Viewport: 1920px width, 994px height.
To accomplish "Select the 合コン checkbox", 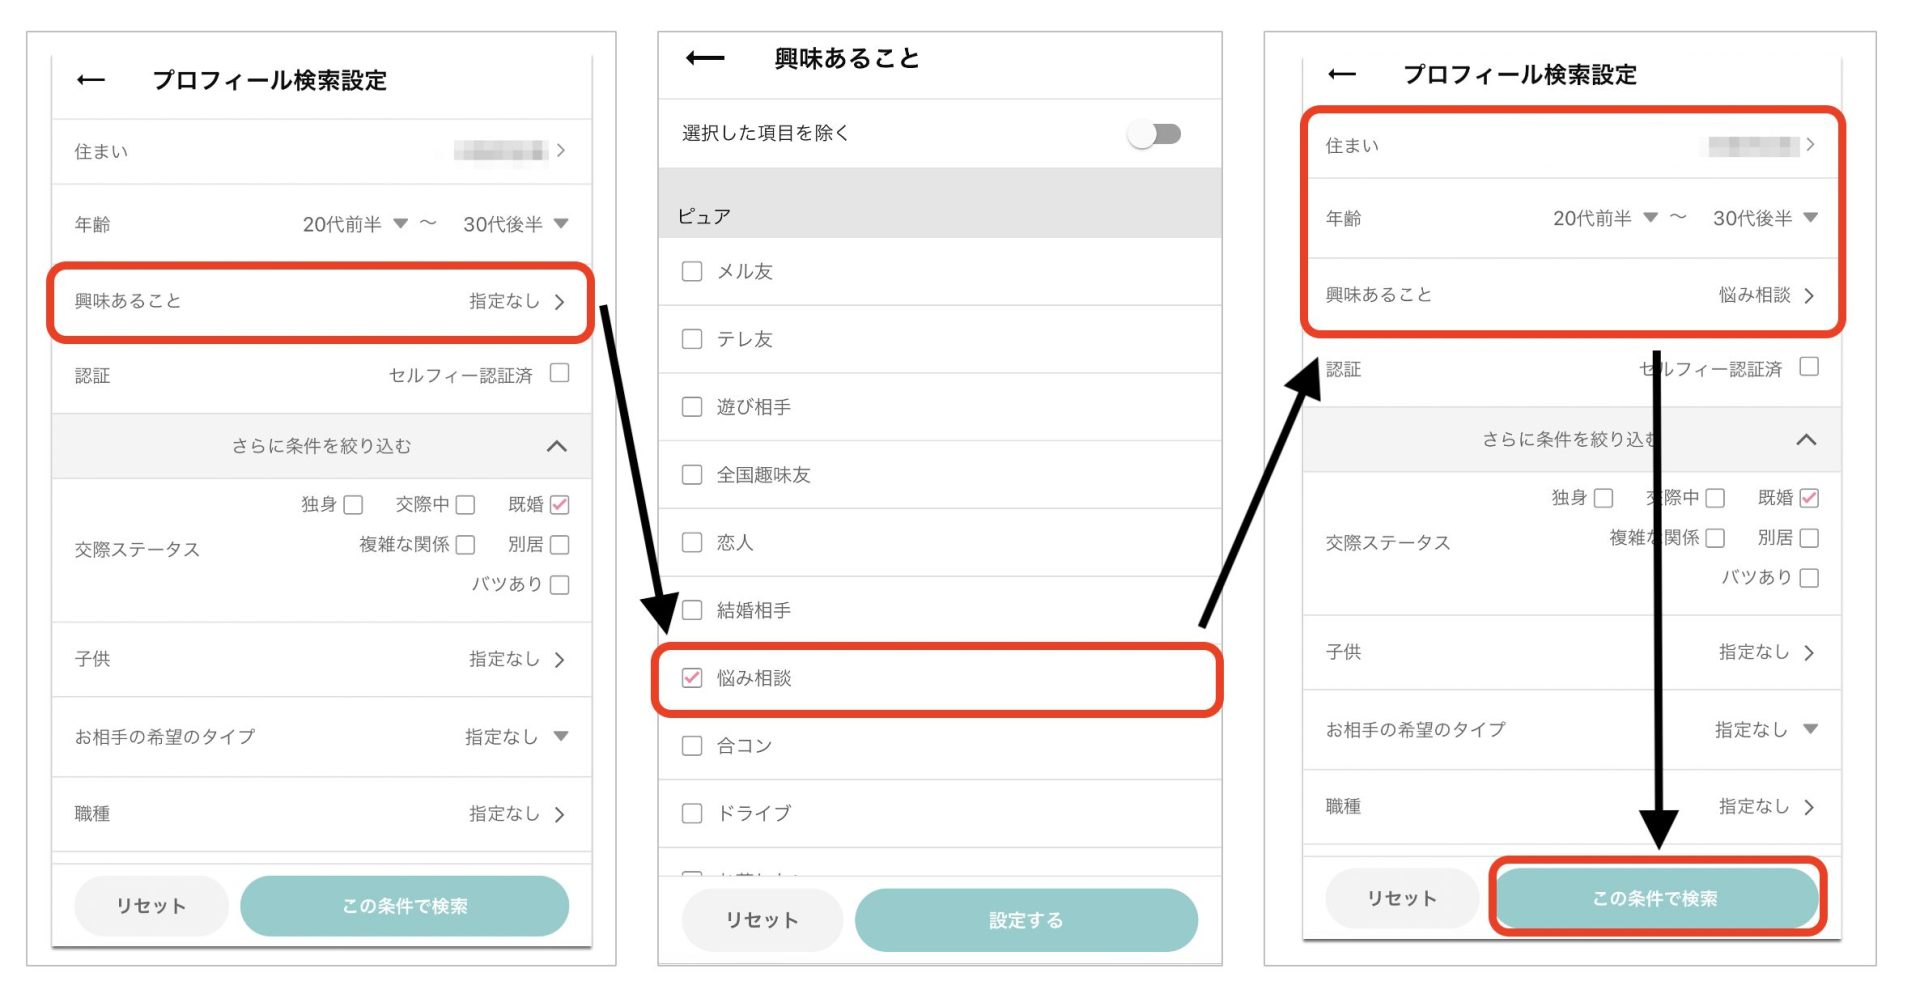I will tap(692, 746).
